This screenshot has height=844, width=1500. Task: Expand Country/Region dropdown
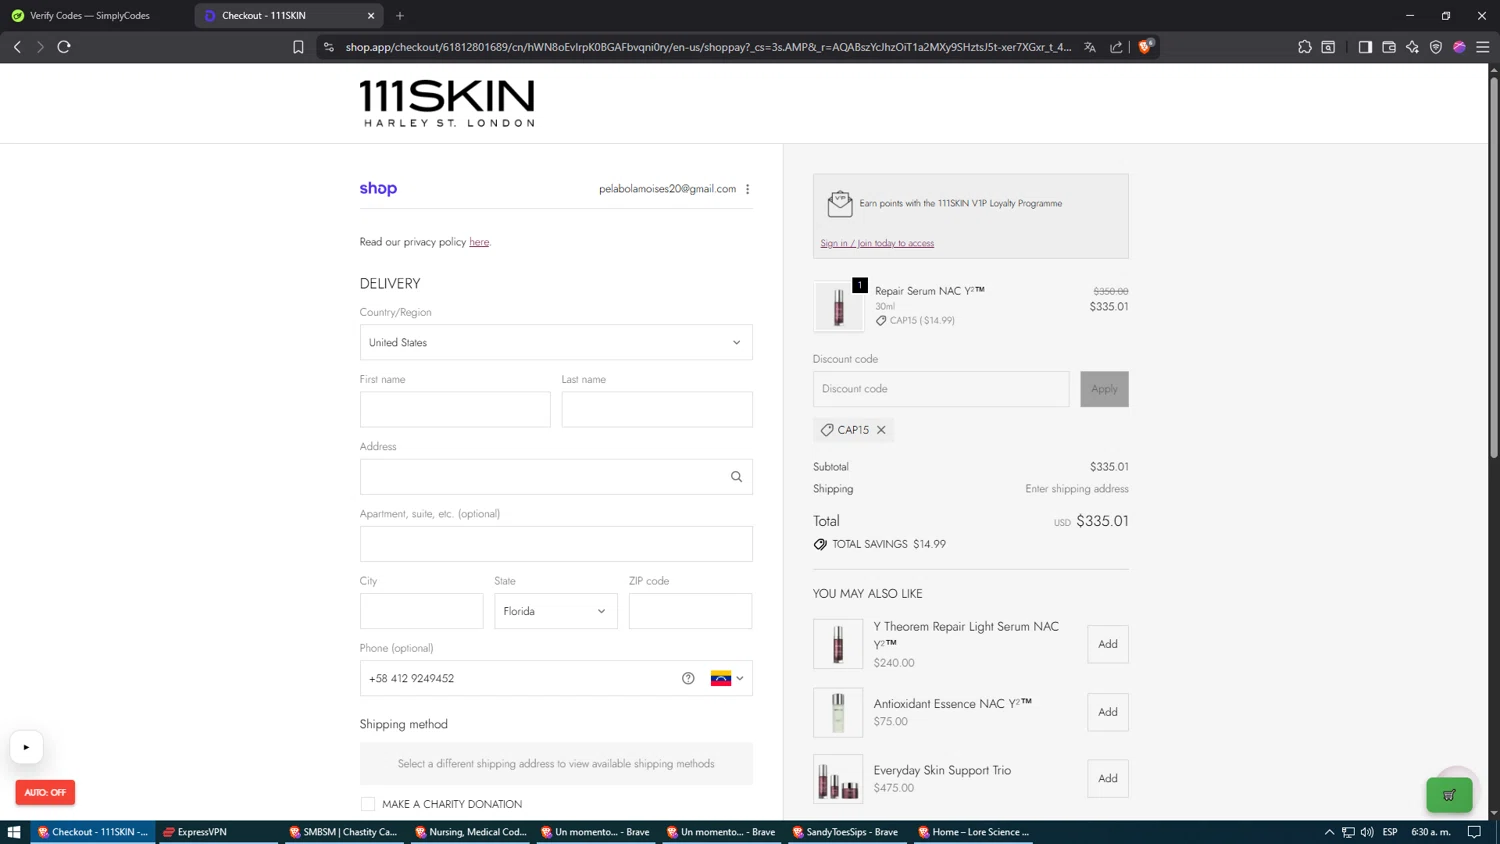(x=556, y=342)
